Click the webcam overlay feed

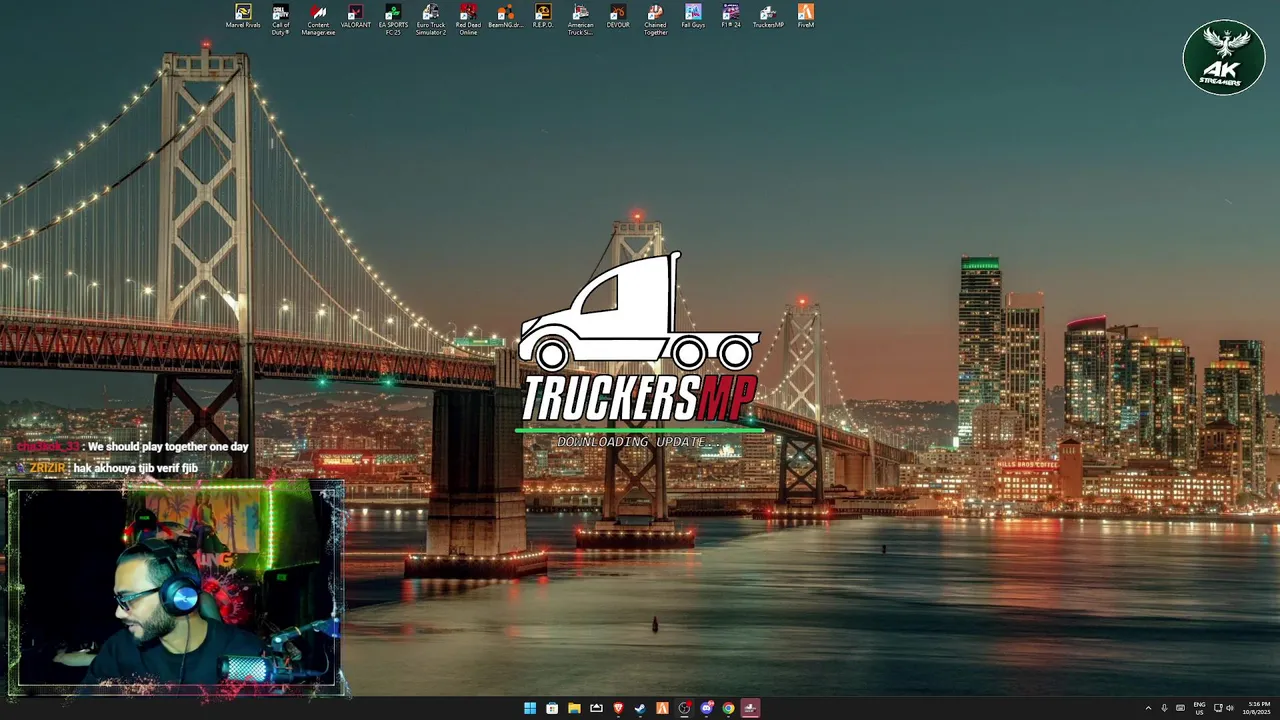(176, 586)
